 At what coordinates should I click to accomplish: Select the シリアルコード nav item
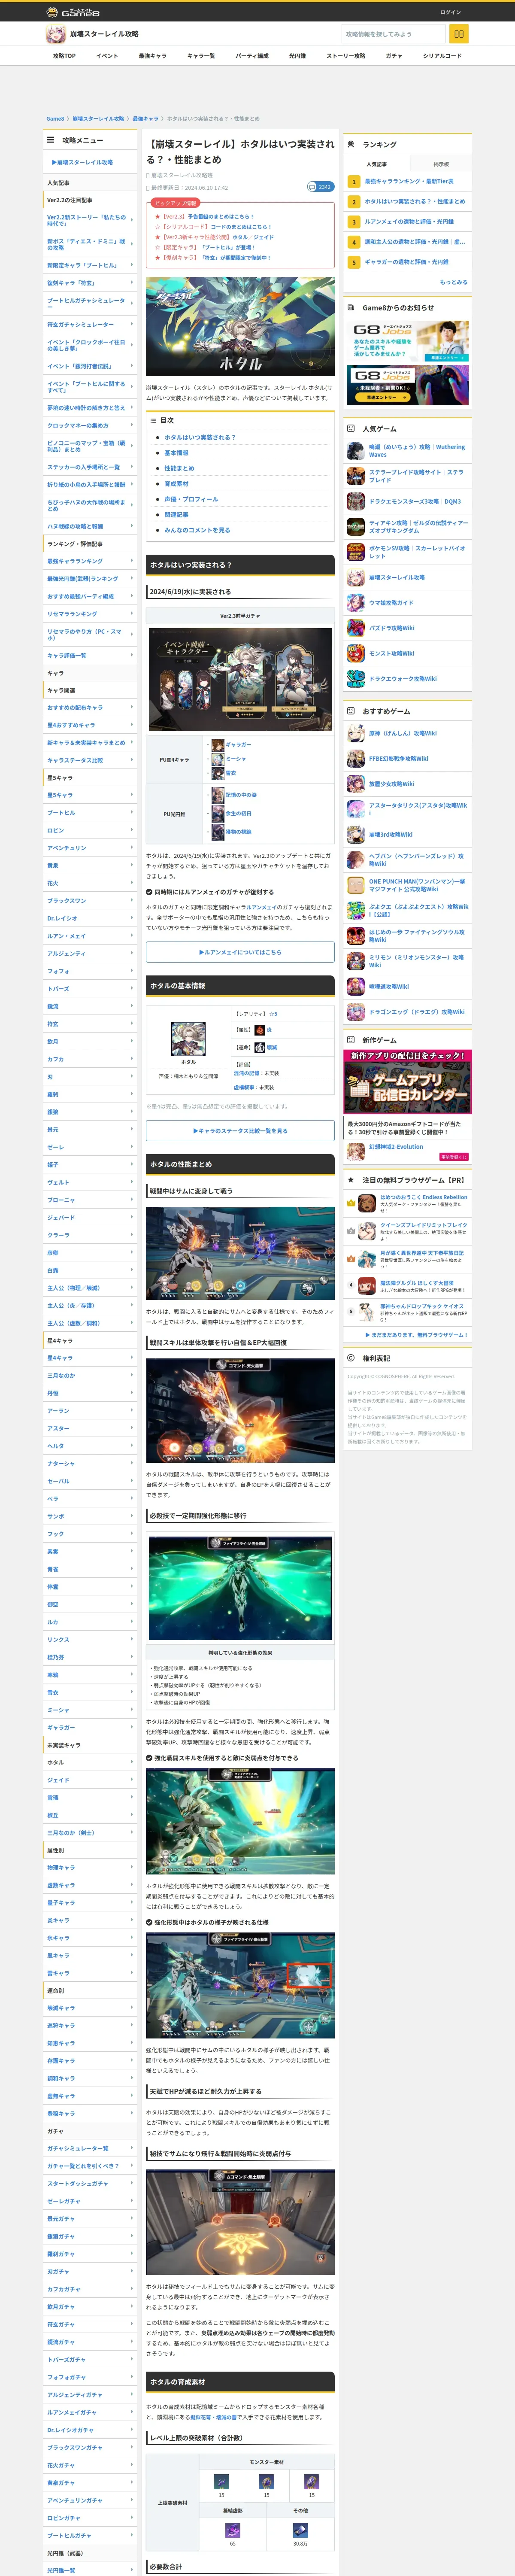pos(442,56)
